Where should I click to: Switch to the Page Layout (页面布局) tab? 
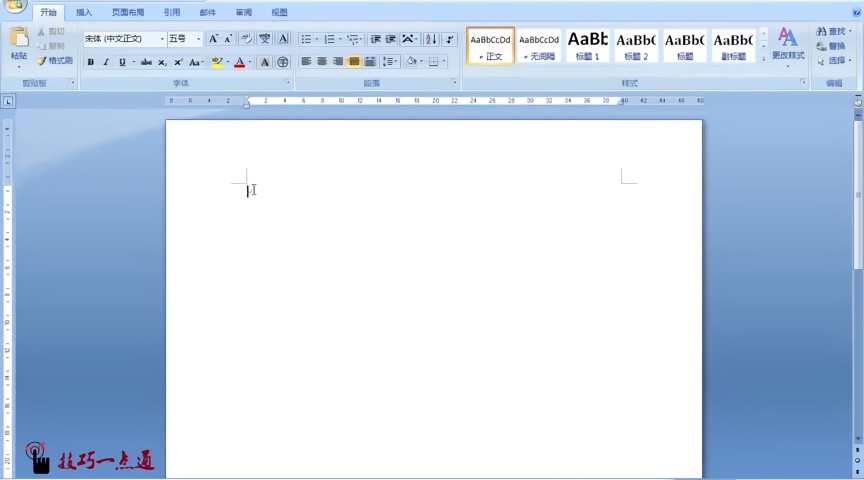(x=128, y=12)
